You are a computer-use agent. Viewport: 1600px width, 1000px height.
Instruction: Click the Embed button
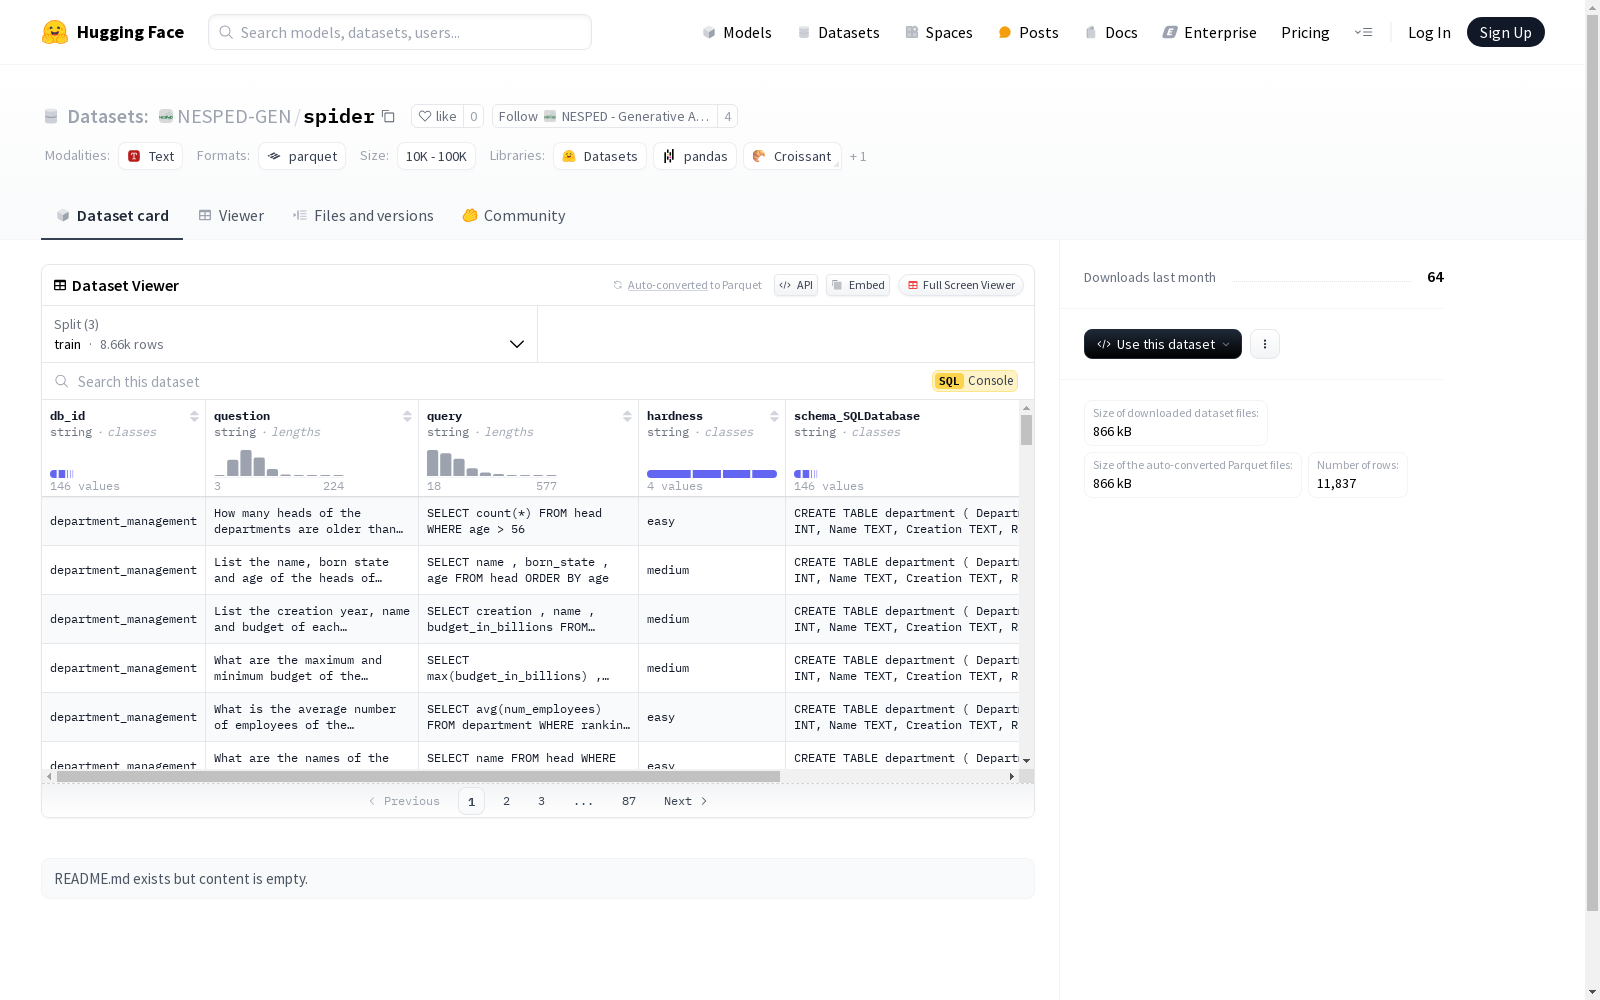tap(858, 285)
